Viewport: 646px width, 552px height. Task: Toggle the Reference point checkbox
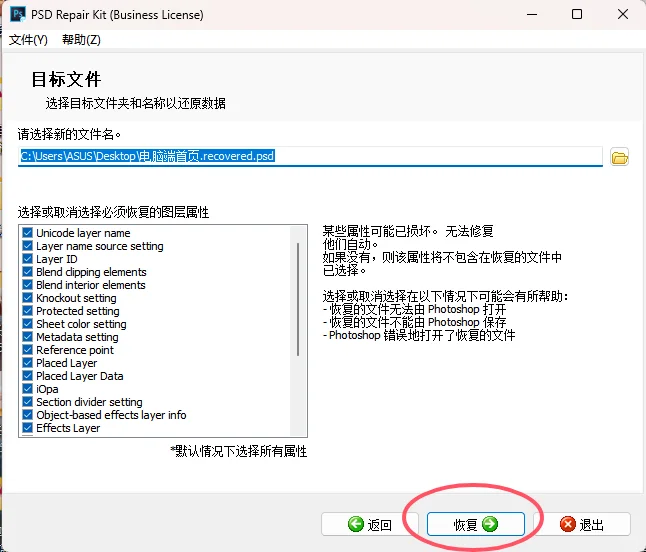pyautogui.click(x=28, y=350)
